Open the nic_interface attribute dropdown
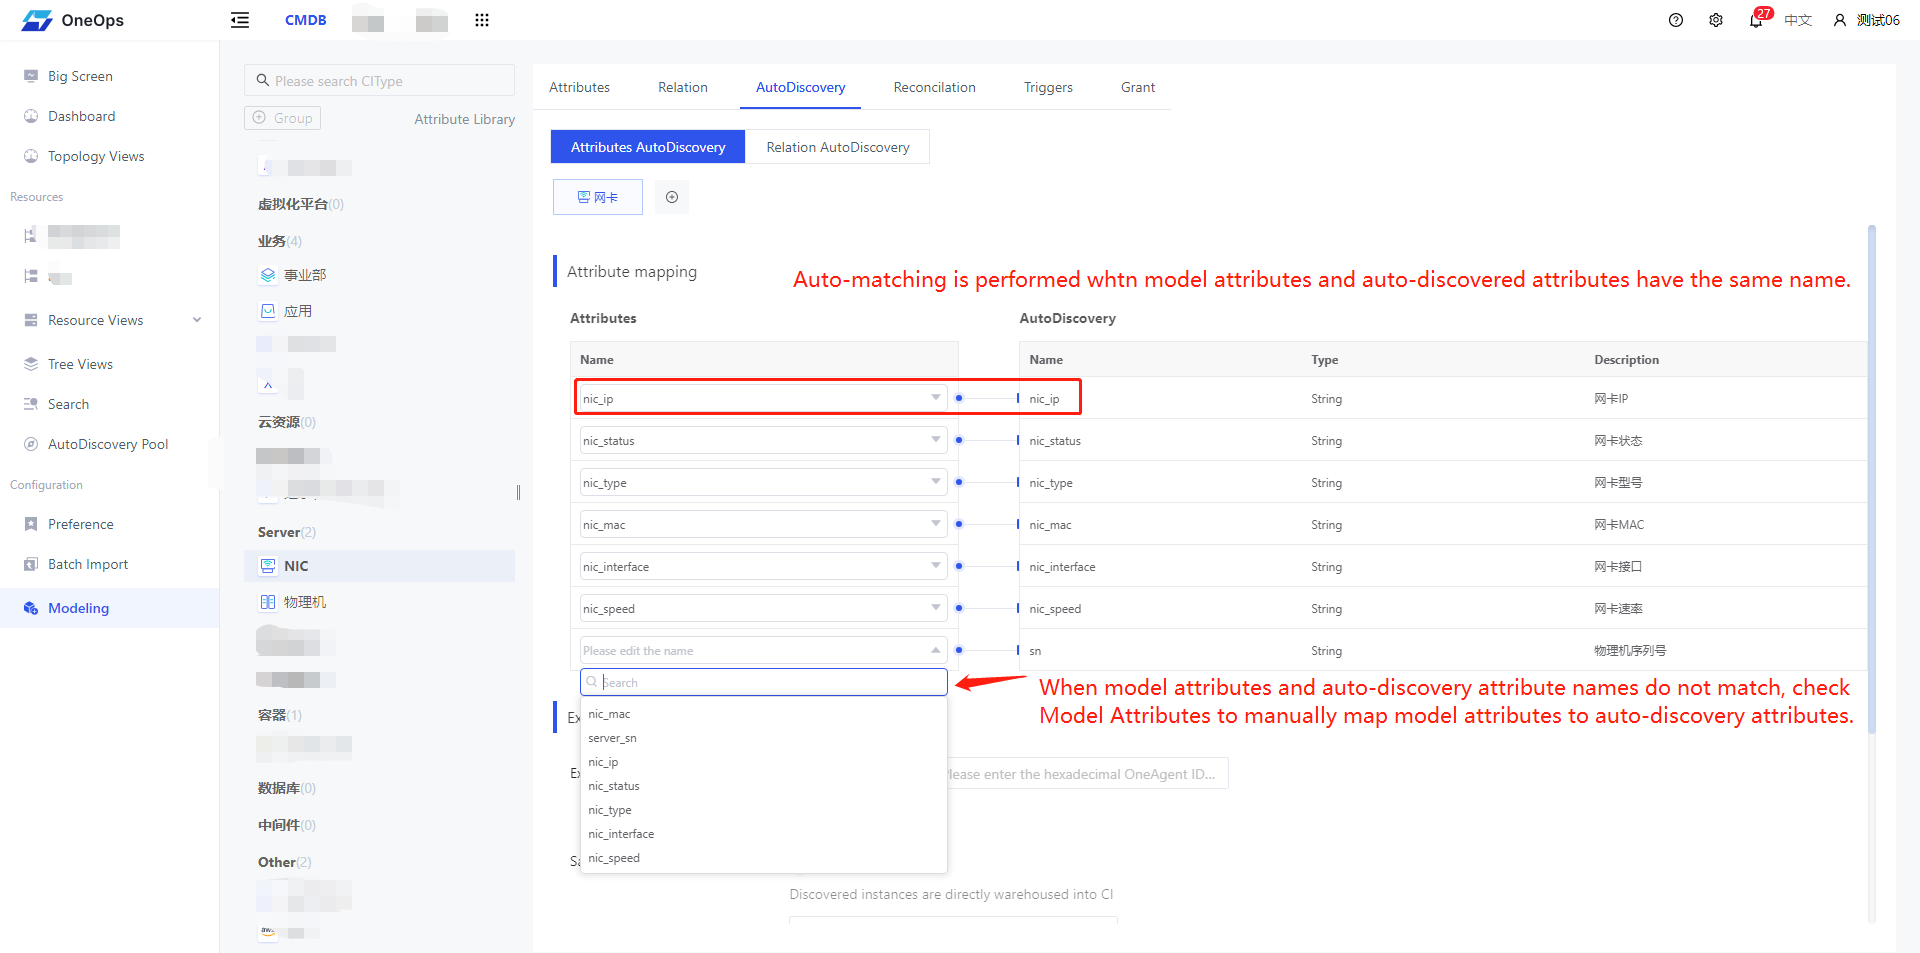The image size is (1920, 953). click(x=763, y=566)
